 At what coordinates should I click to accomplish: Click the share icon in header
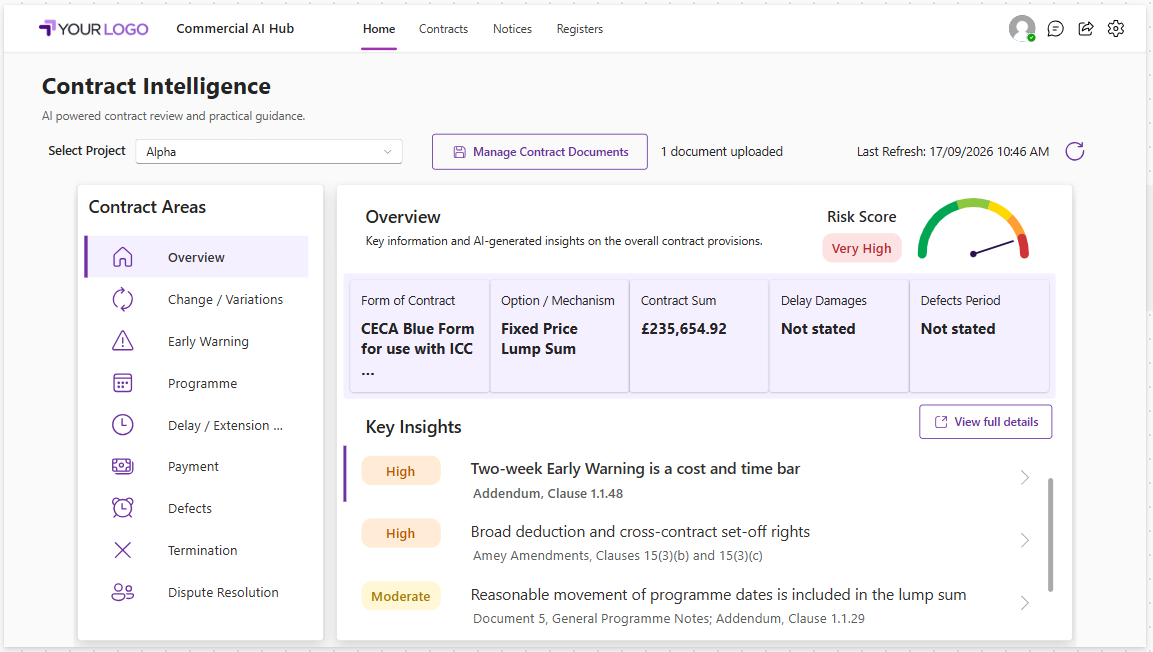tap(1085, 29)
